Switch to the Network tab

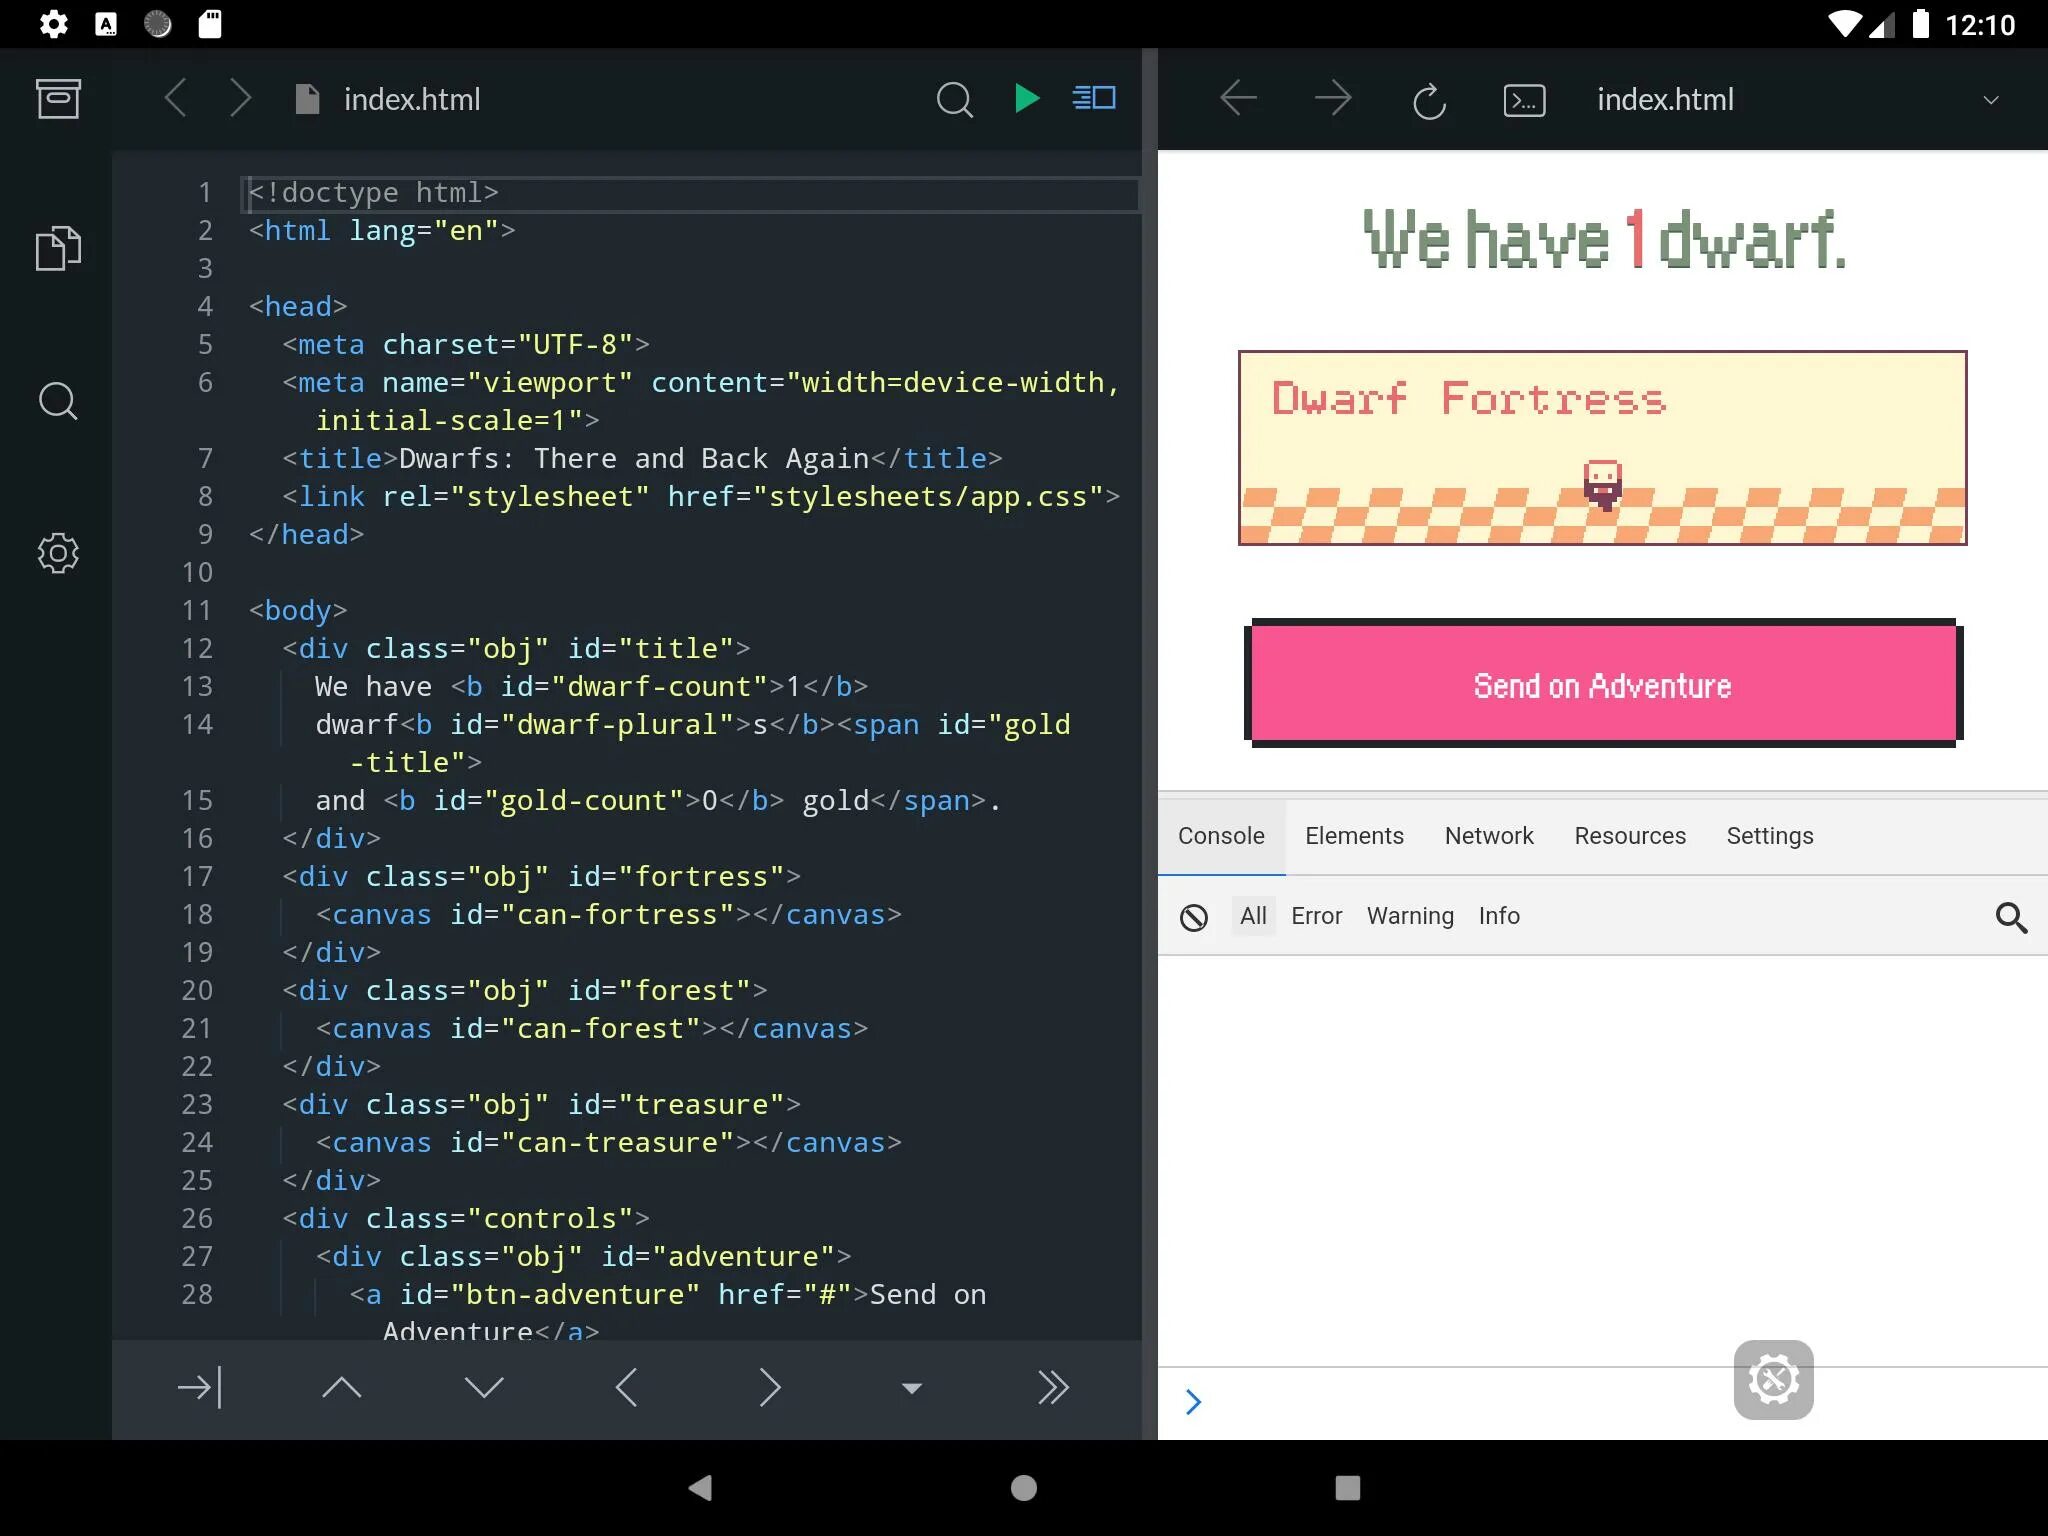click(x=1488, y=836)
